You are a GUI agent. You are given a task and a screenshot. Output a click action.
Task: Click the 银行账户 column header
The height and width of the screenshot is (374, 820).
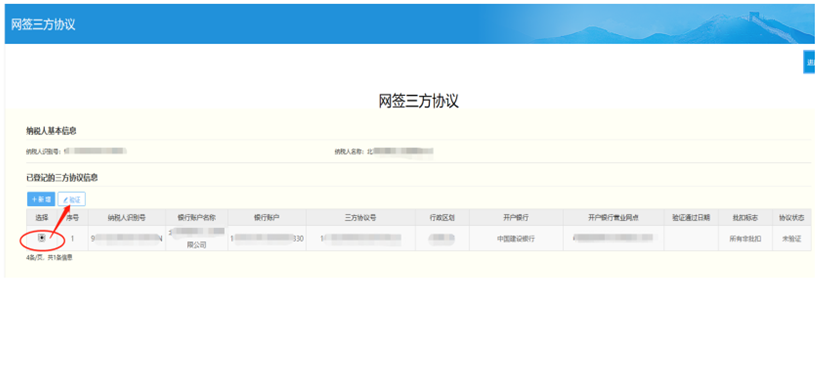point(267,218)
